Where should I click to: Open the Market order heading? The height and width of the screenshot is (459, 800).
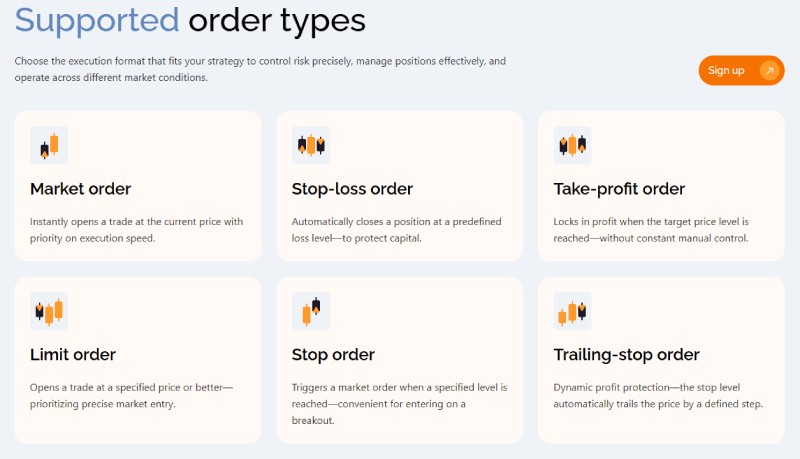(81, 189)
